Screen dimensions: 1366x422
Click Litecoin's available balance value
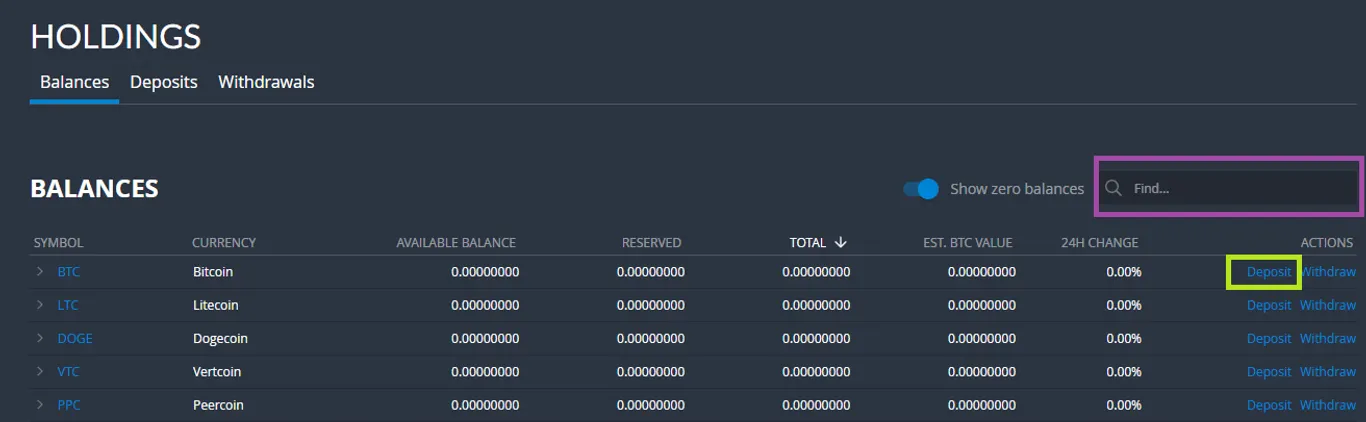coord(485,305)
